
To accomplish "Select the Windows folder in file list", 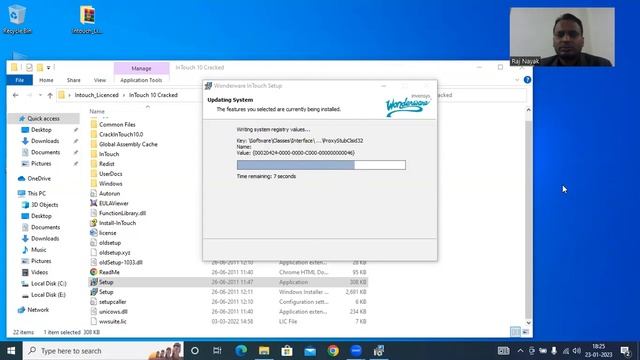I will click(111, 183).
